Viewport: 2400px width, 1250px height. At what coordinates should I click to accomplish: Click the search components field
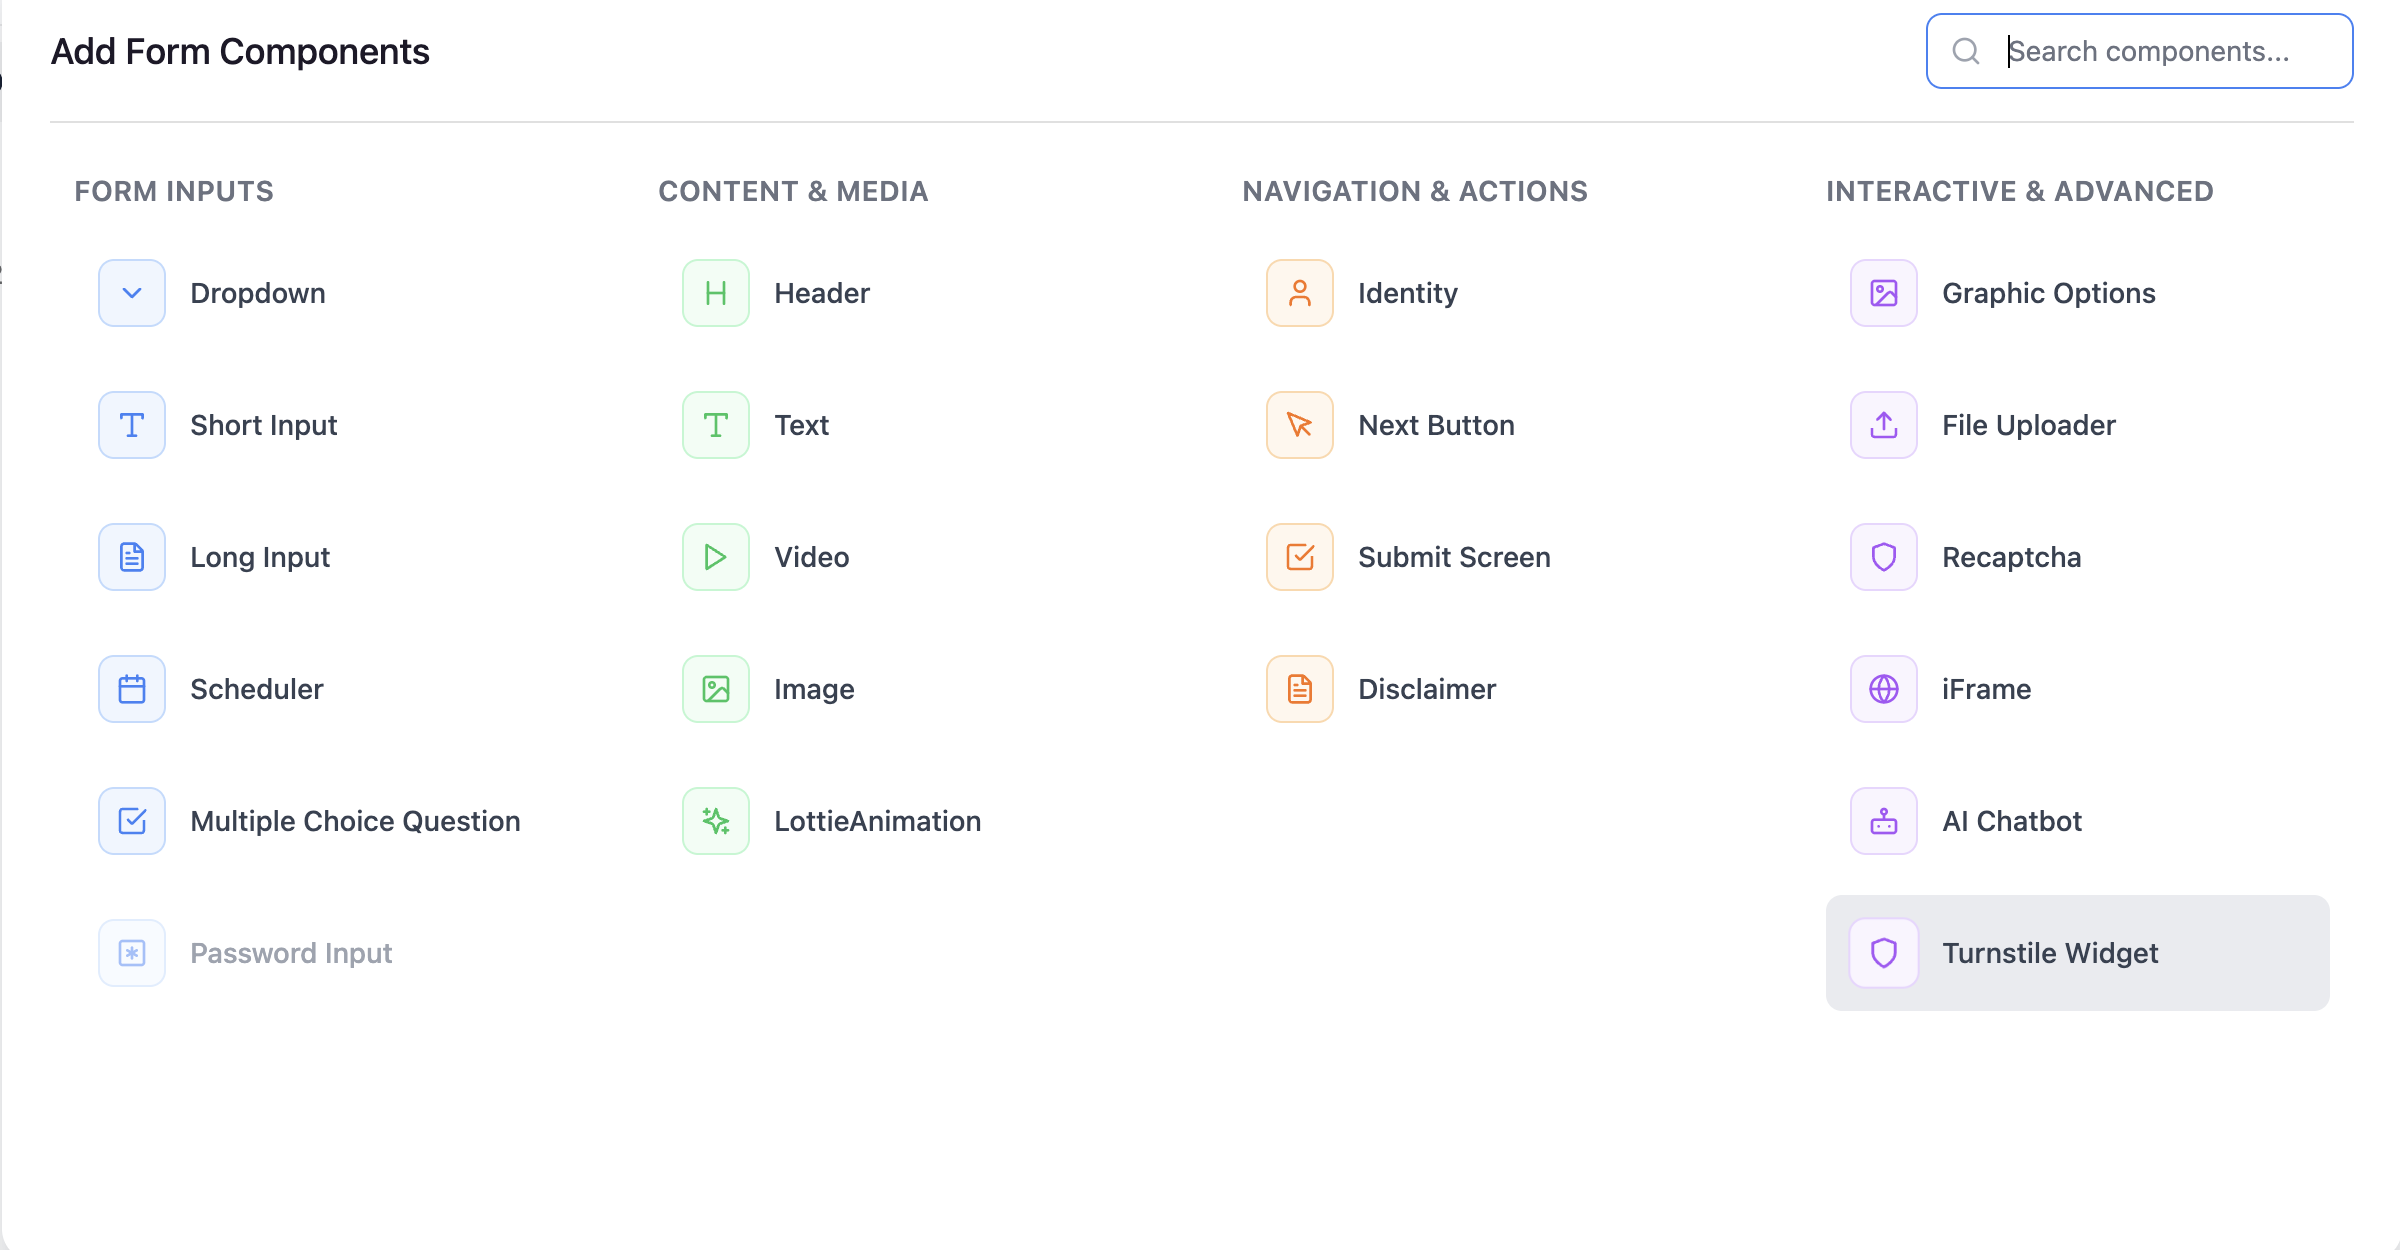tap(2150, 50)
